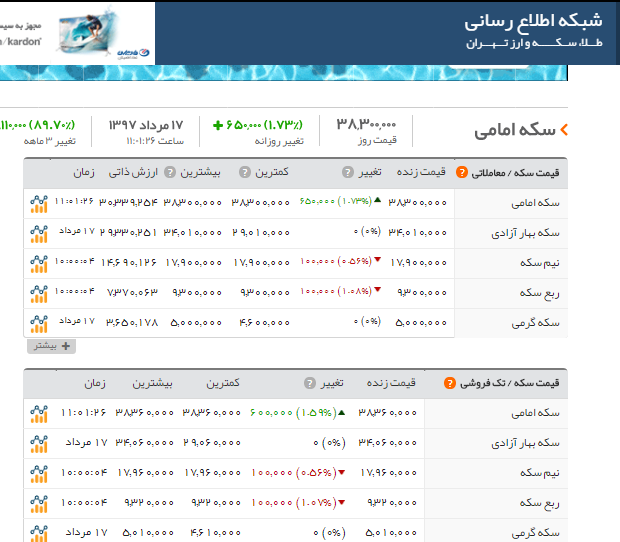Click the surfer TV advertisement banner image
The image size is (620, 542).
point(88,32)
